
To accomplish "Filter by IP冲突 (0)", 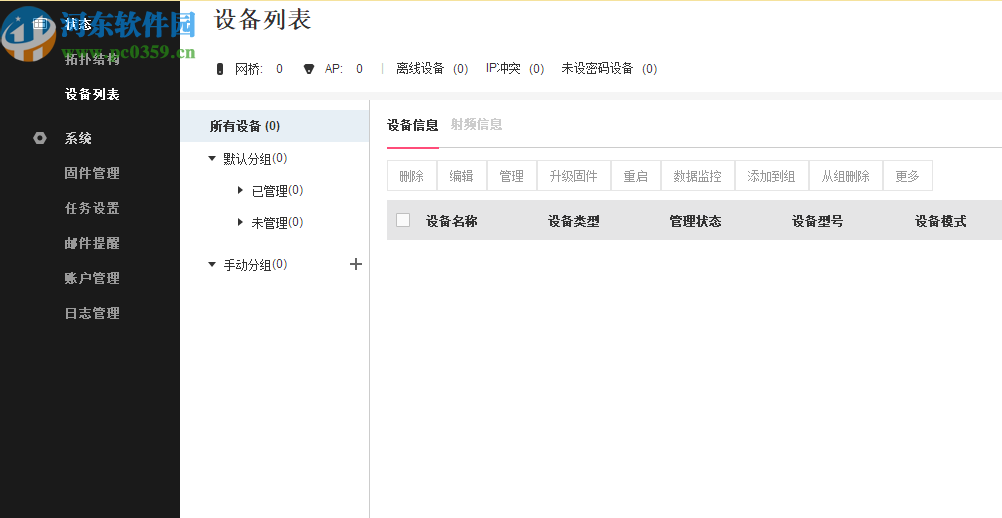I will (515, 68).
